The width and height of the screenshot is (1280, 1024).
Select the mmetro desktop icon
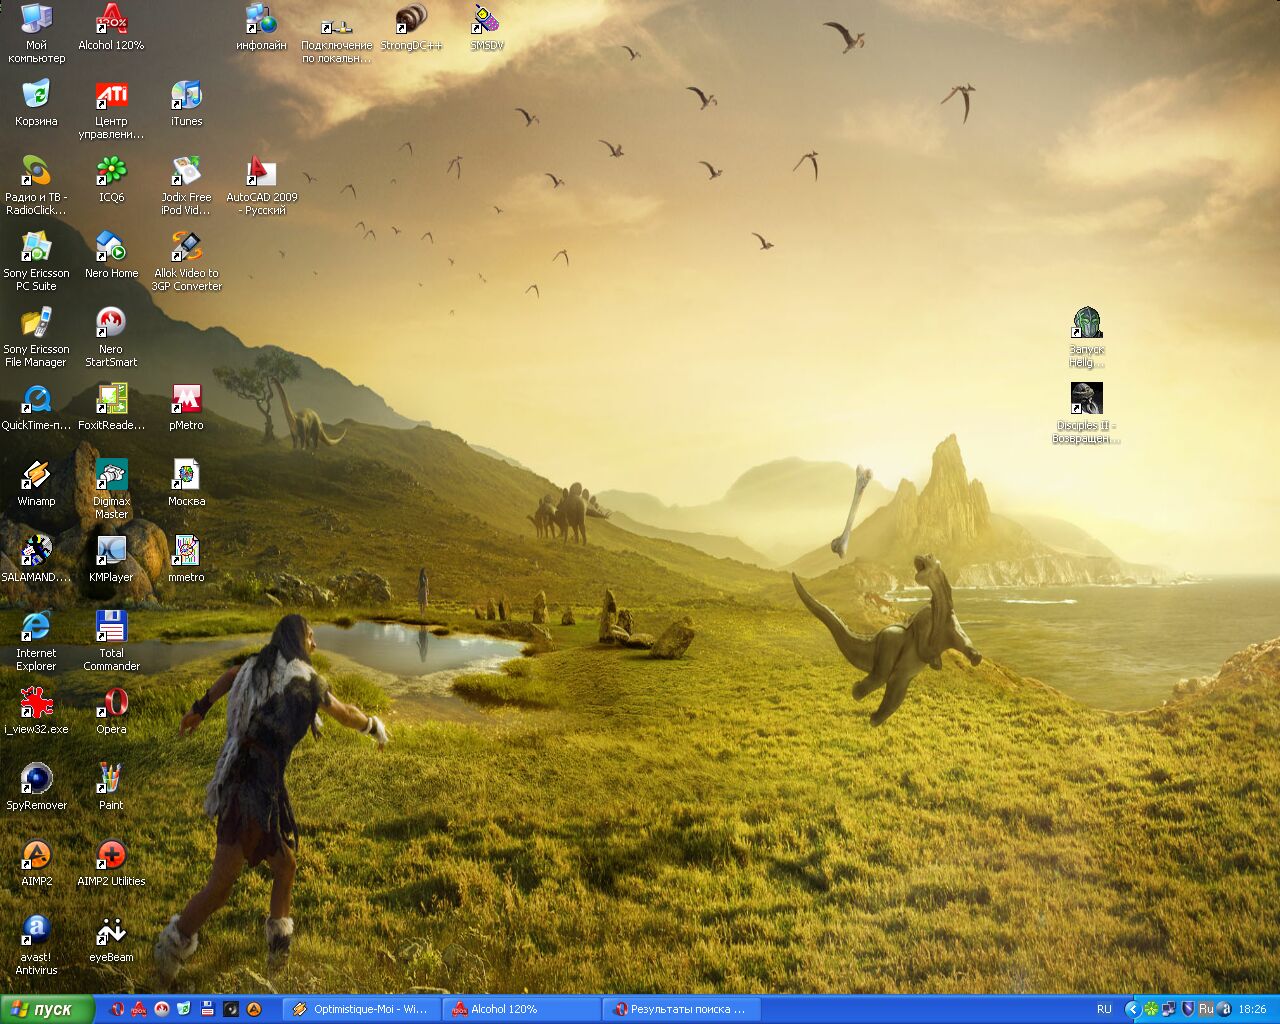pyautogui.click(x=186, y=559)
